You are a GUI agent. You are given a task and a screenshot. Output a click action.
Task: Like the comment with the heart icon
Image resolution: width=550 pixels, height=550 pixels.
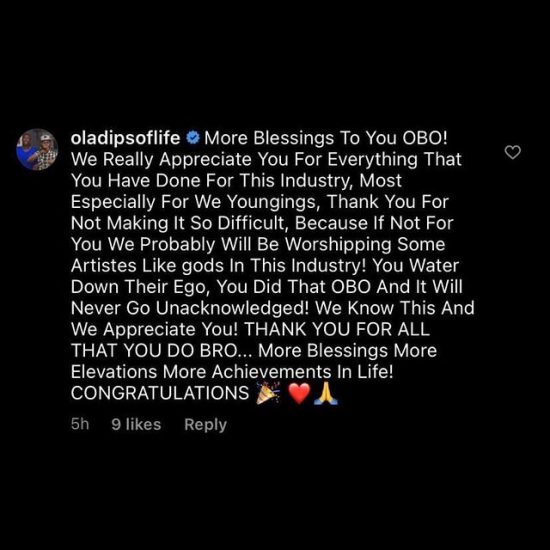(x=512, y=152)
